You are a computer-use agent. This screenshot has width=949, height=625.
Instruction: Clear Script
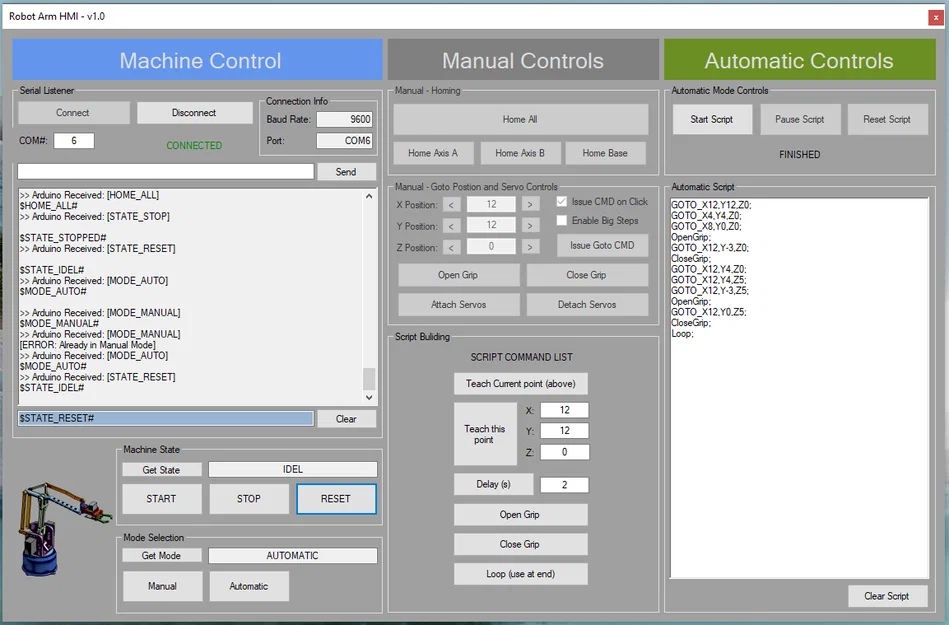pyautogui.click(x=887, y=596)
